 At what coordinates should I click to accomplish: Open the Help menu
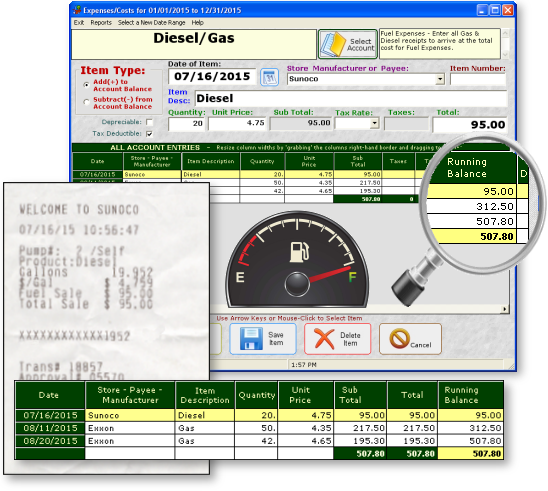coord(197,22)
